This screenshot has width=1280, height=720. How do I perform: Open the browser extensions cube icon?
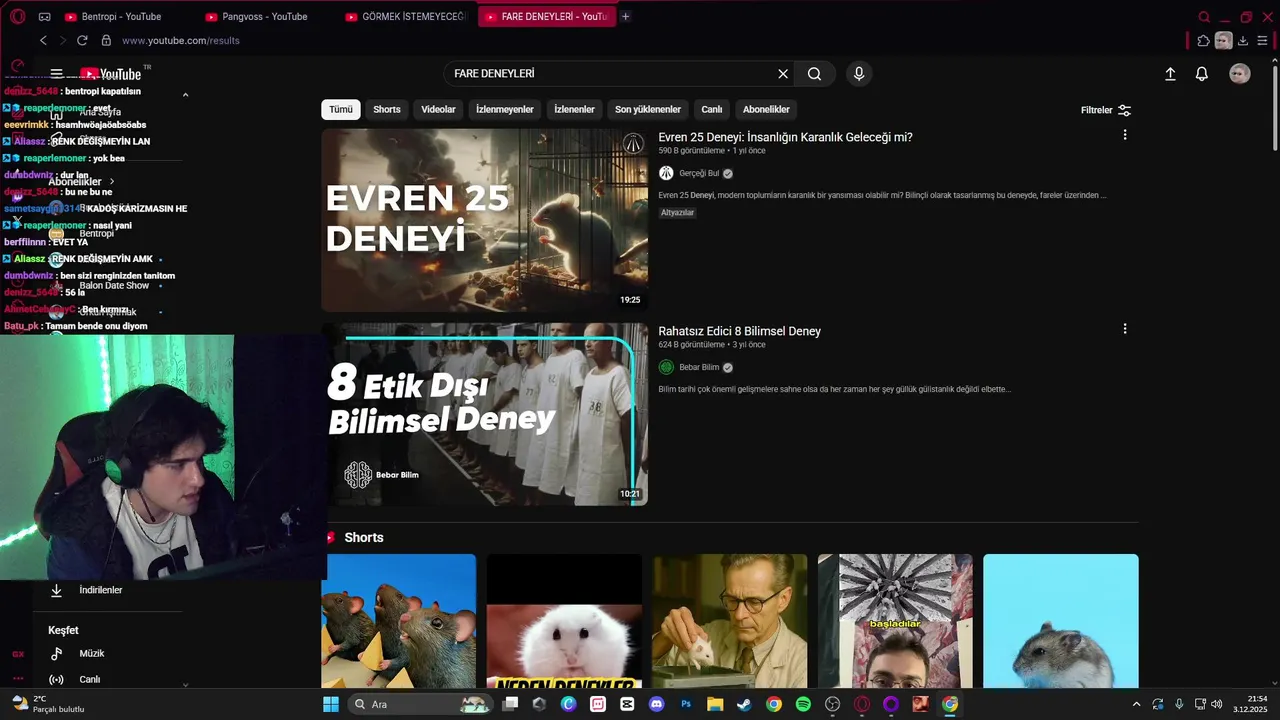[1203, 41]
